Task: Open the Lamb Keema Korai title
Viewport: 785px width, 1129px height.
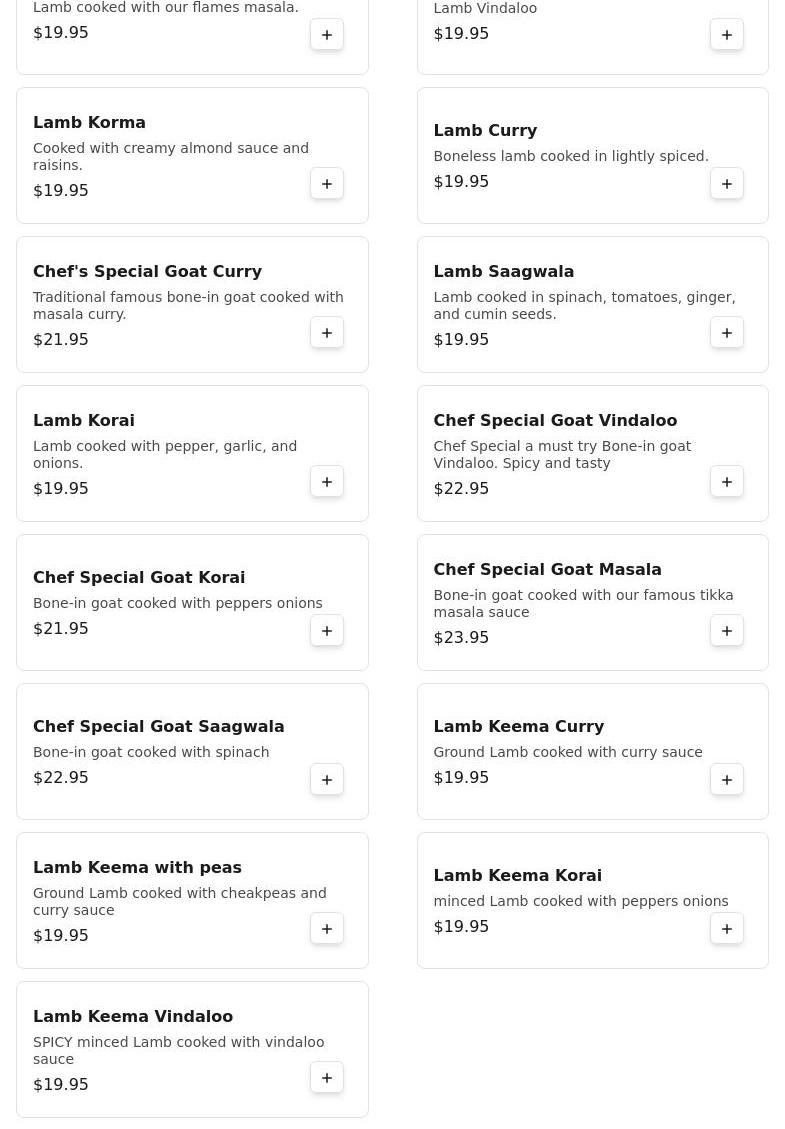Action: point(517,875)
